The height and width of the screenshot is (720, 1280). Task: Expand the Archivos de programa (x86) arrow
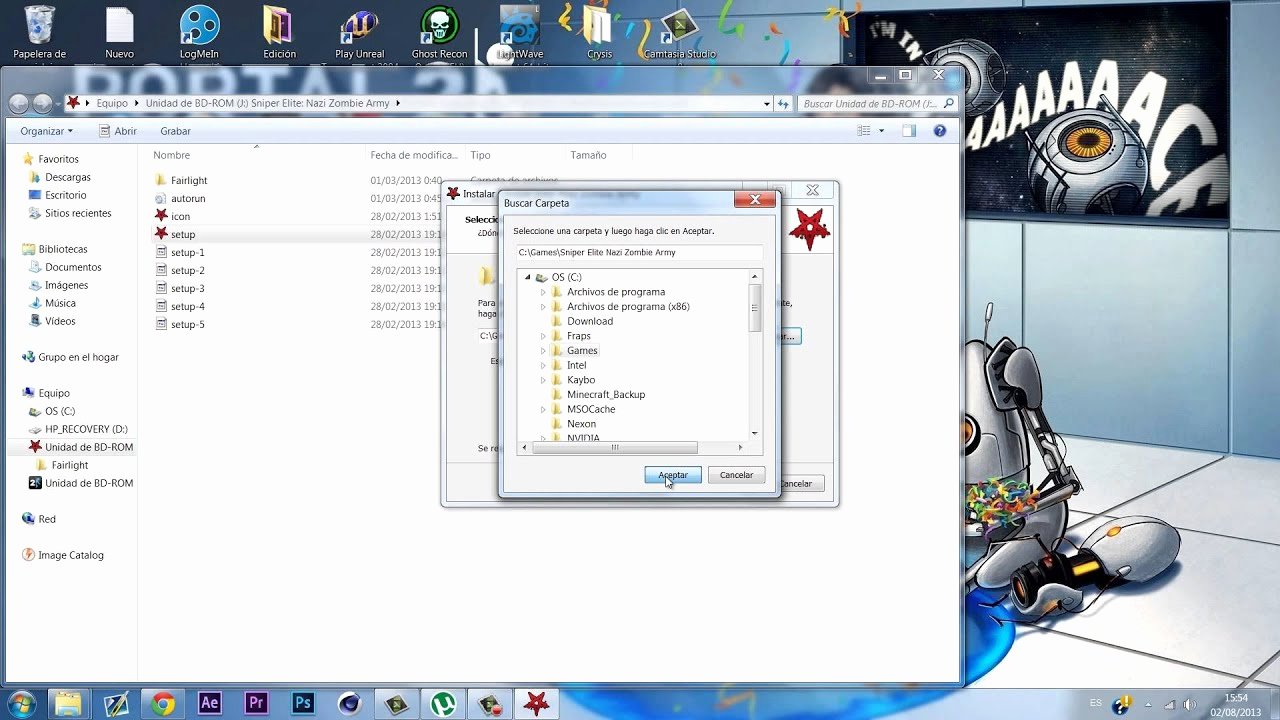click(x=543, y=307)
